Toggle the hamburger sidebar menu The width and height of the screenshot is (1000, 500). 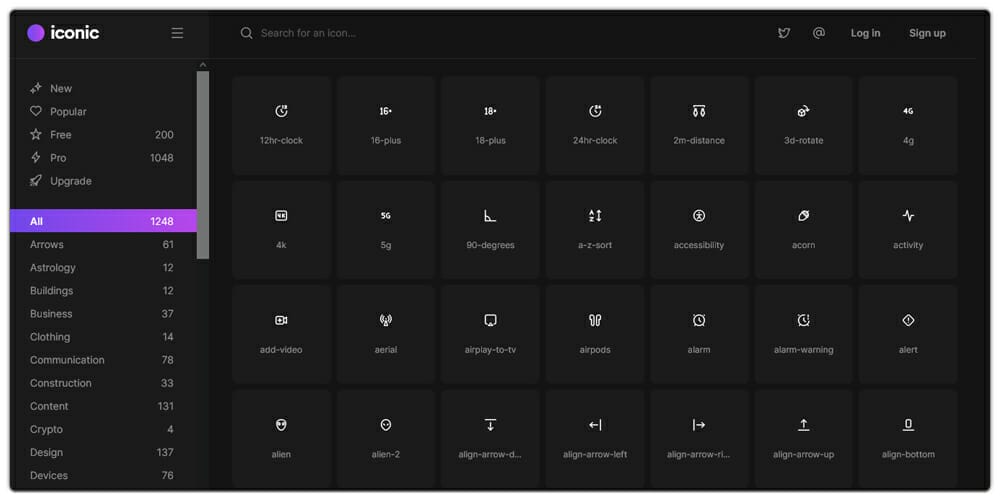(x=177, y=33)
